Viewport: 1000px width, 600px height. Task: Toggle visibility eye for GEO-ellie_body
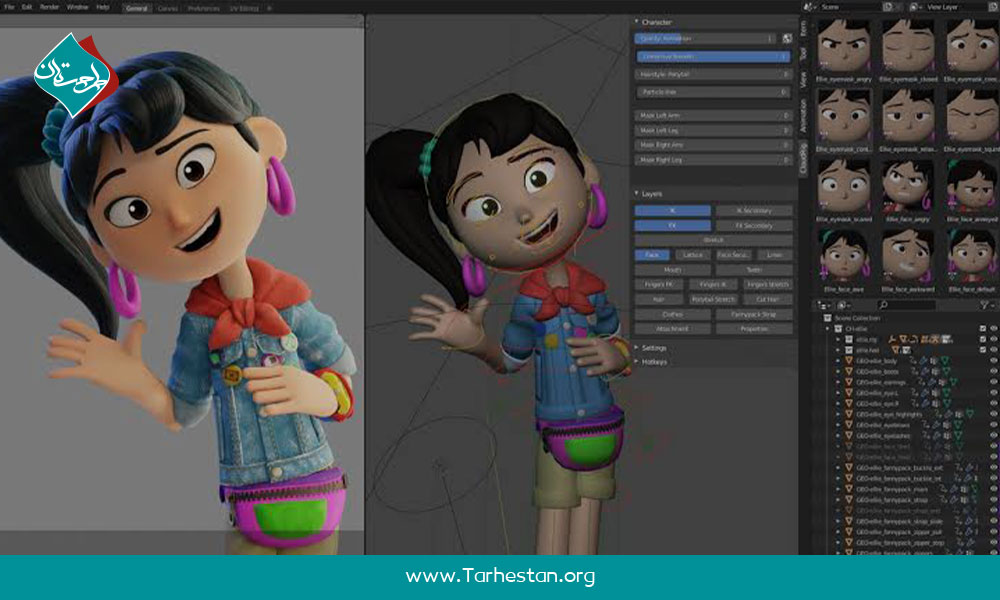(993, 361)
